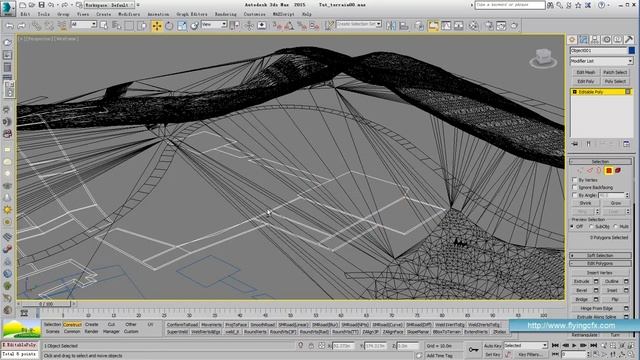
Task: Click the Align tool icon
Action: [x=404, y=26]
